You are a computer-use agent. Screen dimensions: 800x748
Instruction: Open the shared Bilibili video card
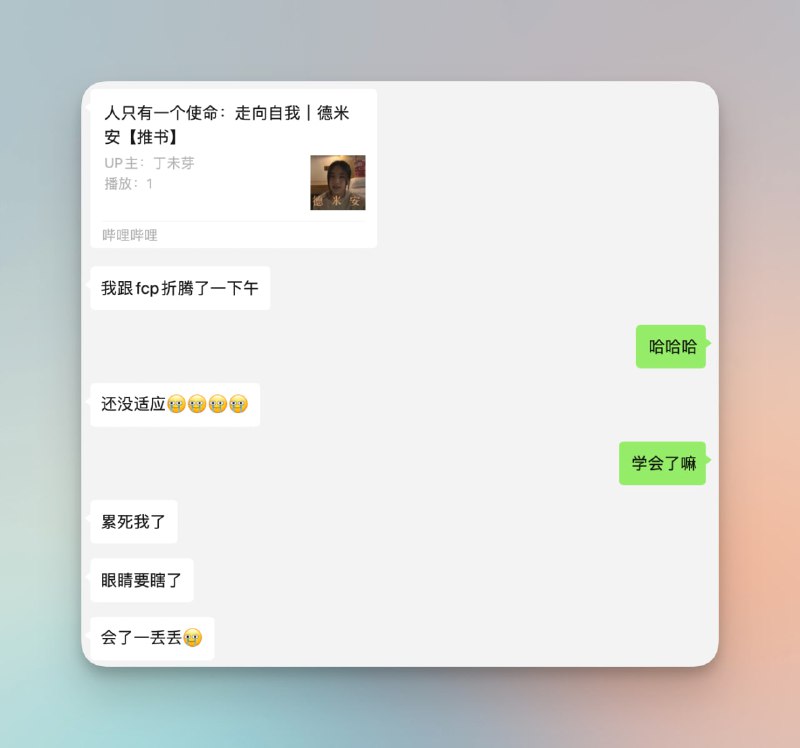[x=234, y=168]
